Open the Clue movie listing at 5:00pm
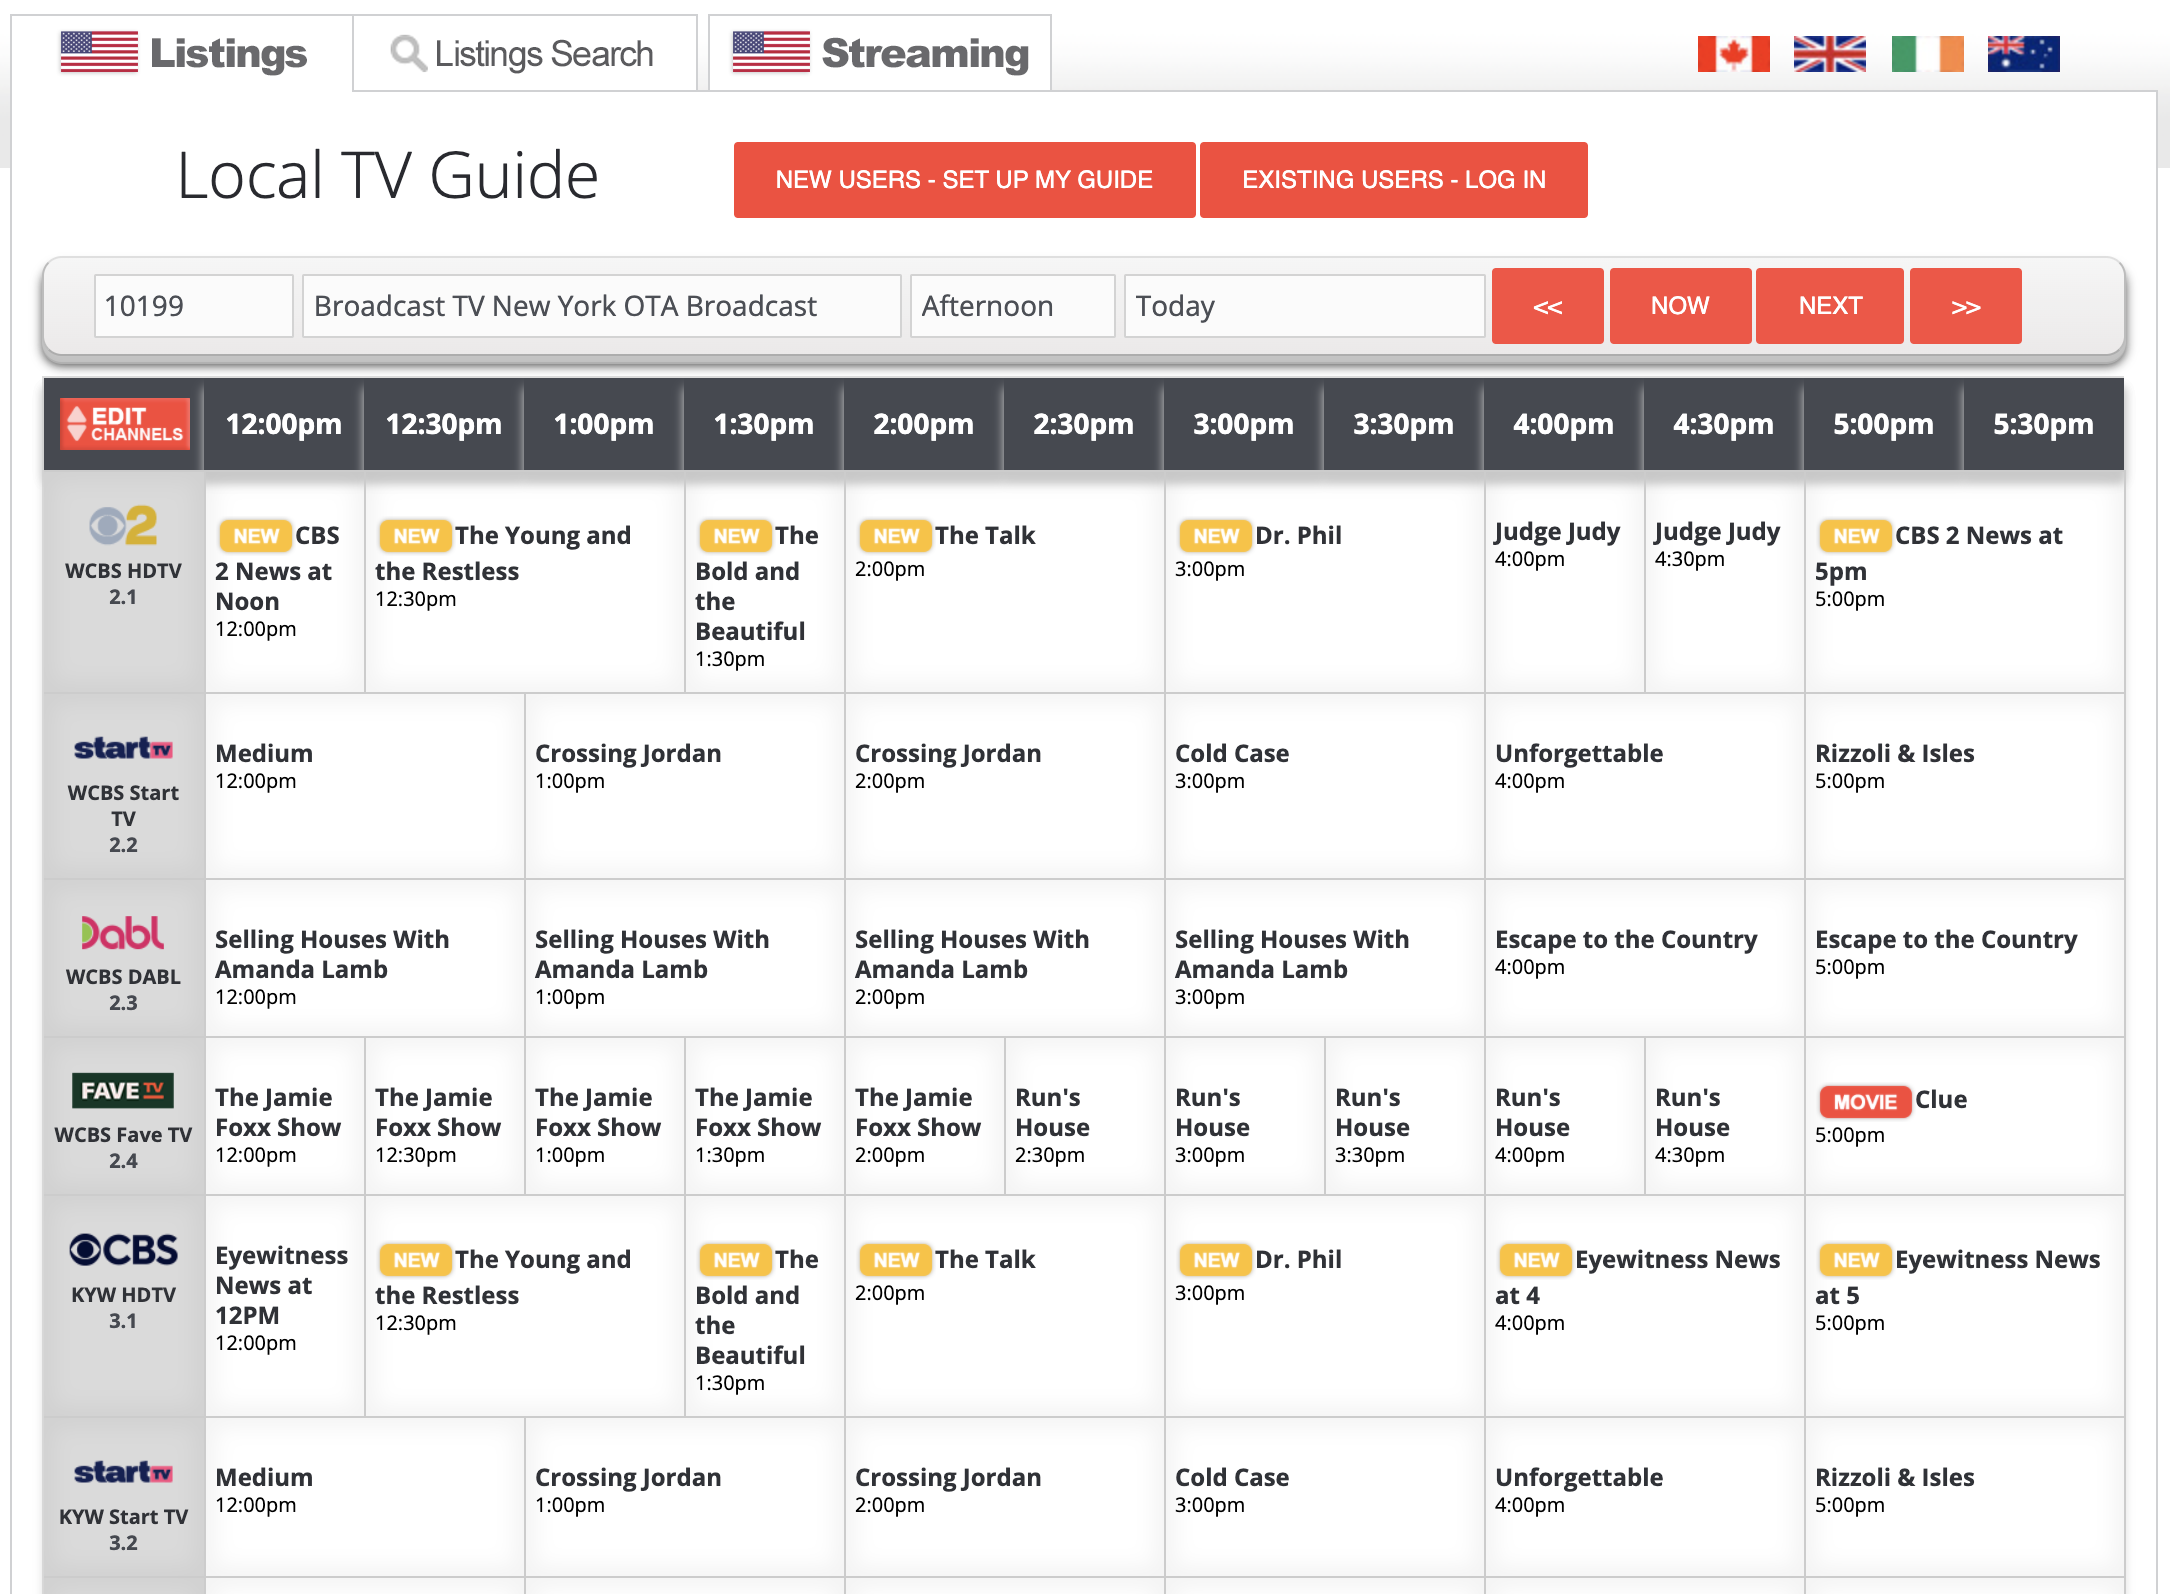This screenshot has height=1594, width=2170. tap(1940, 1100)
